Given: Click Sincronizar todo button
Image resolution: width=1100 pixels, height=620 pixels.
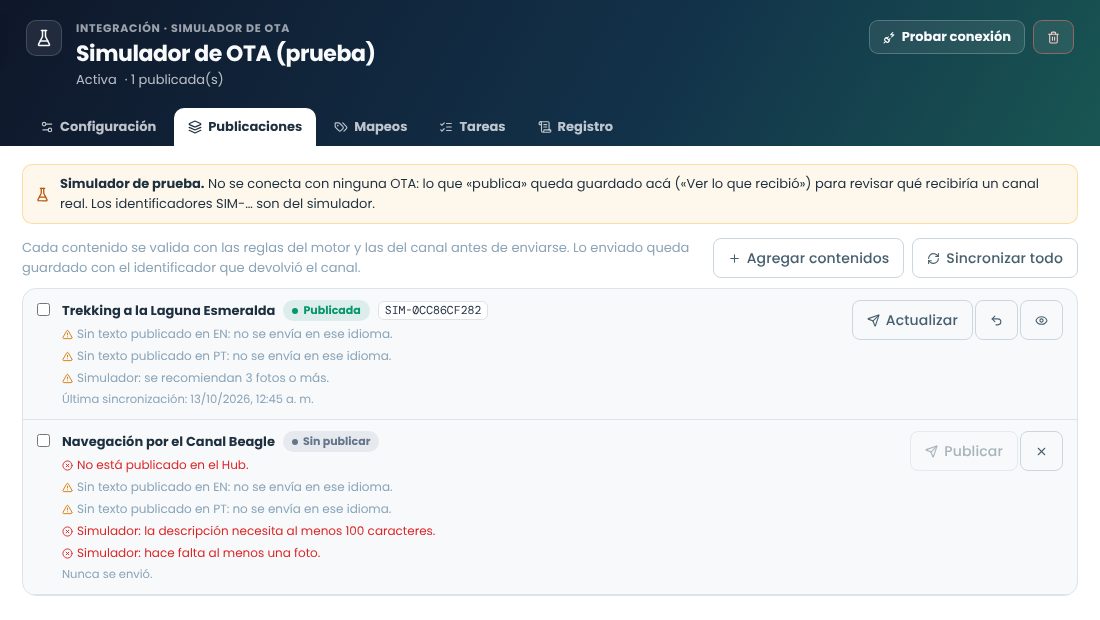Looking at the screenshot, I should pos(994,258).
